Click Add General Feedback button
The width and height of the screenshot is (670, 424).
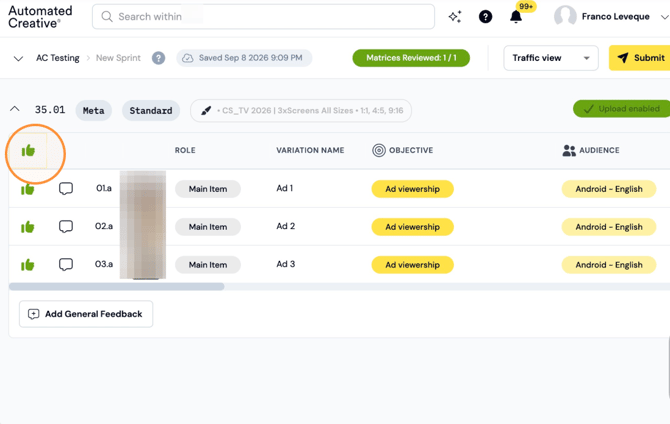click(86, 314)
